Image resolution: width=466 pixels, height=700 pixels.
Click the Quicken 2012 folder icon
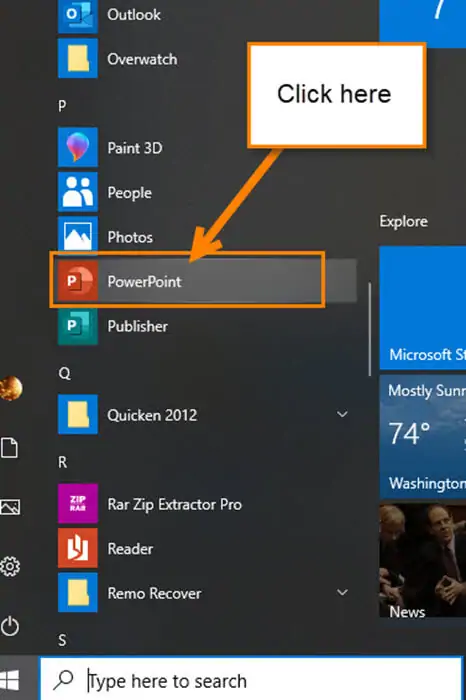(x=78, y=414)
